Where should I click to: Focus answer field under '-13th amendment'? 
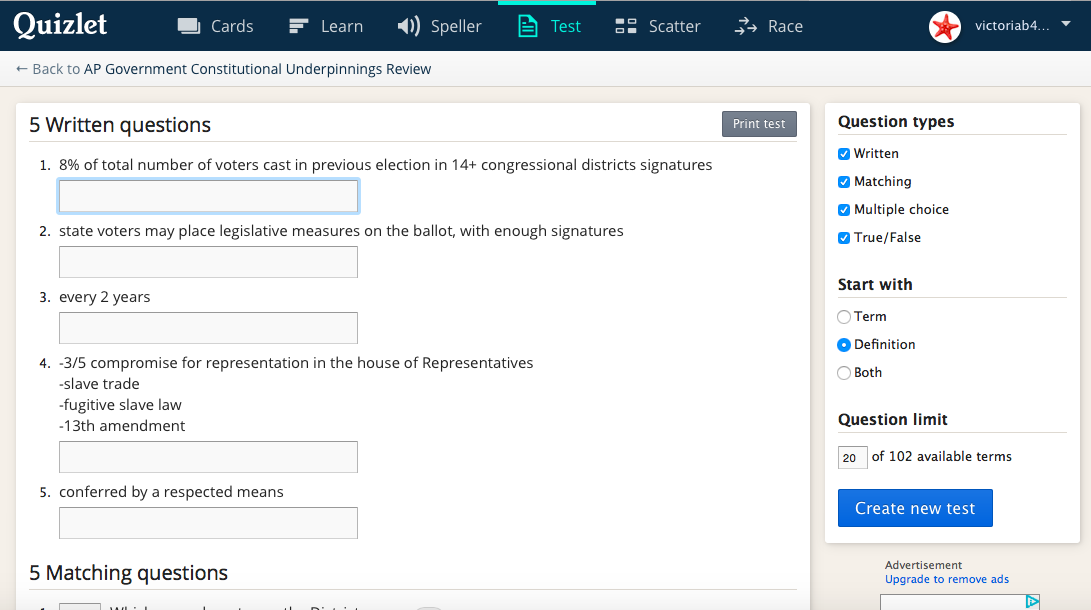[208, 457]
